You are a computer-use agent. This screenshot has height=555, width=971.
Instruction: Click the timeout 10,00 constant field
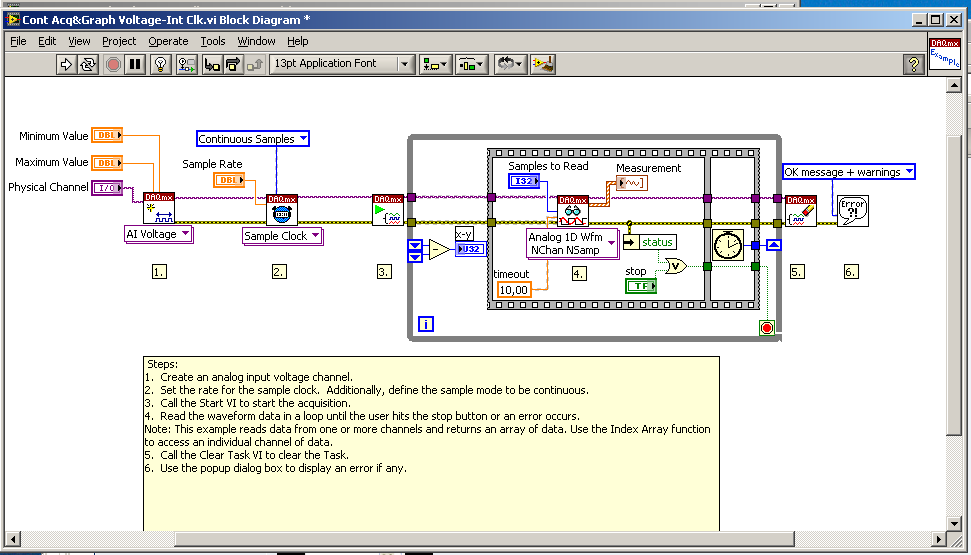coord(514,289)
